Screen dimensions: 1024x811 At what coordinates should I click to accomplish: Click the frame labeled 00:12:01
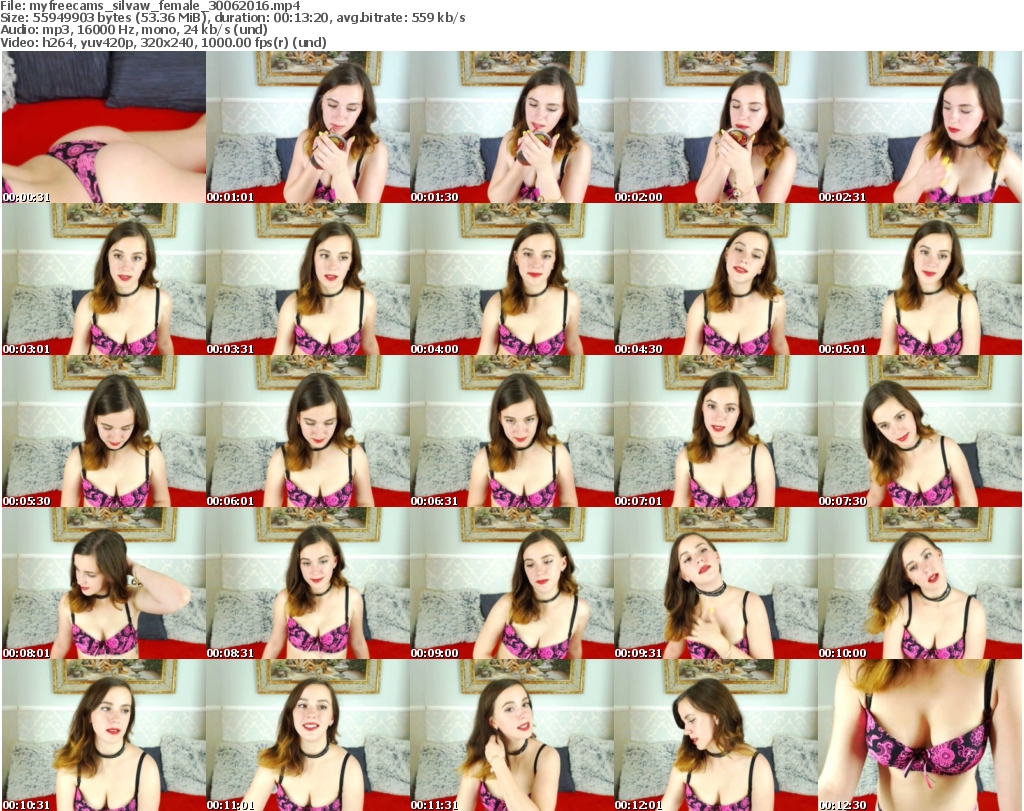(x=715, y=735)
